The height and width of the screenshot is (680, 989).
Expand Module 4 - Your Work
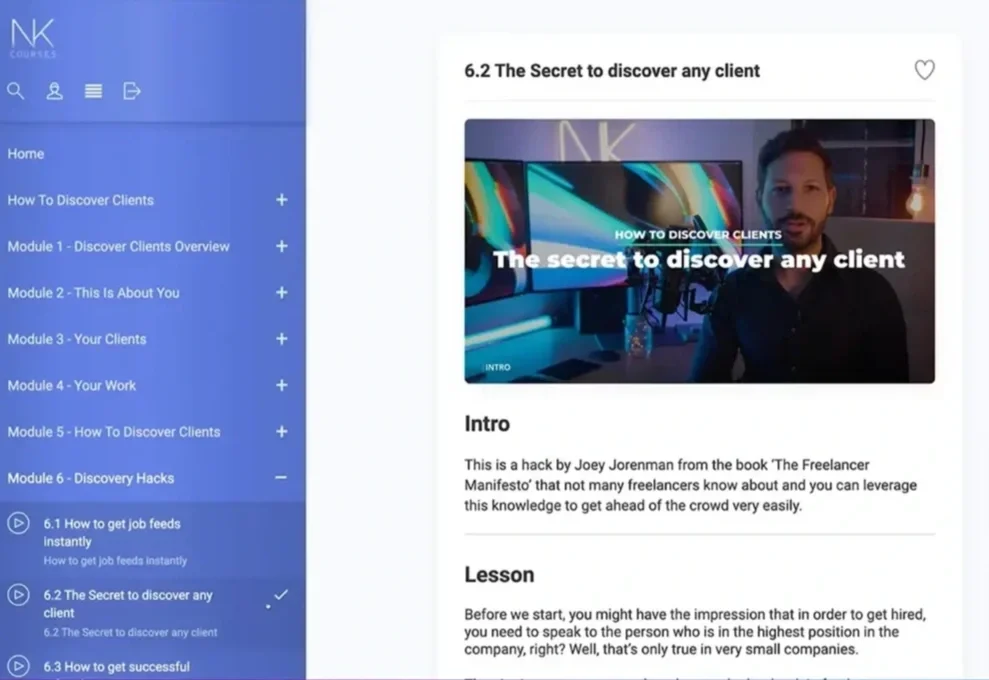(x=281, y=385)
